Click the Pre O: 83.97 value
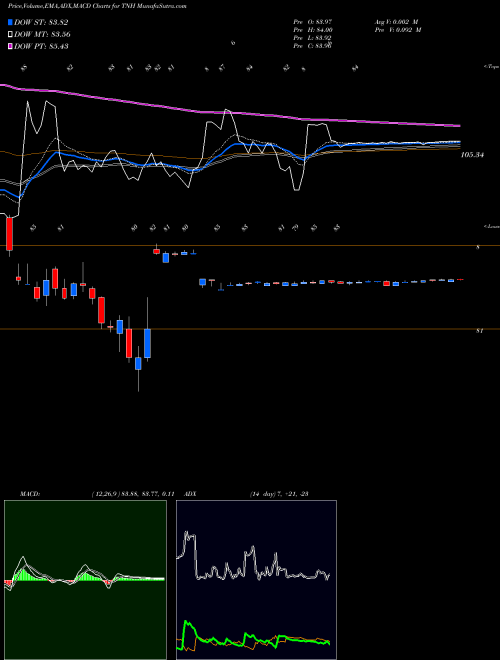This screenshot has height=660, width=500. coord(313,21)
